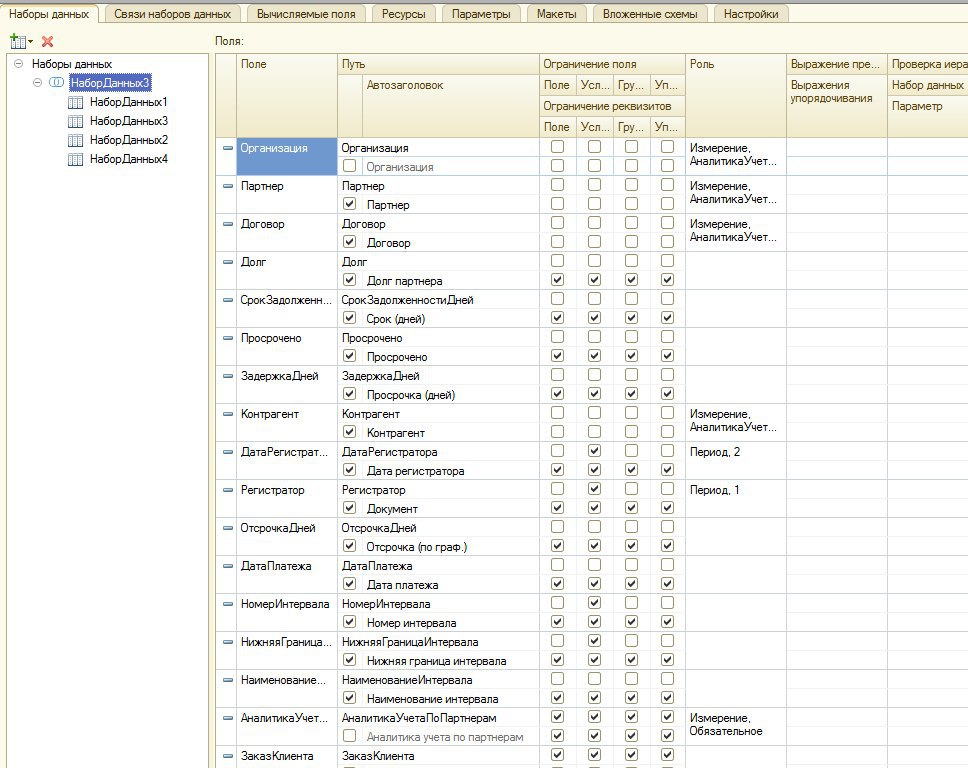Click the Ограничение поля header
Viewport: 968px width, 768px height.
pyautogui.click(x=612, y=64)
